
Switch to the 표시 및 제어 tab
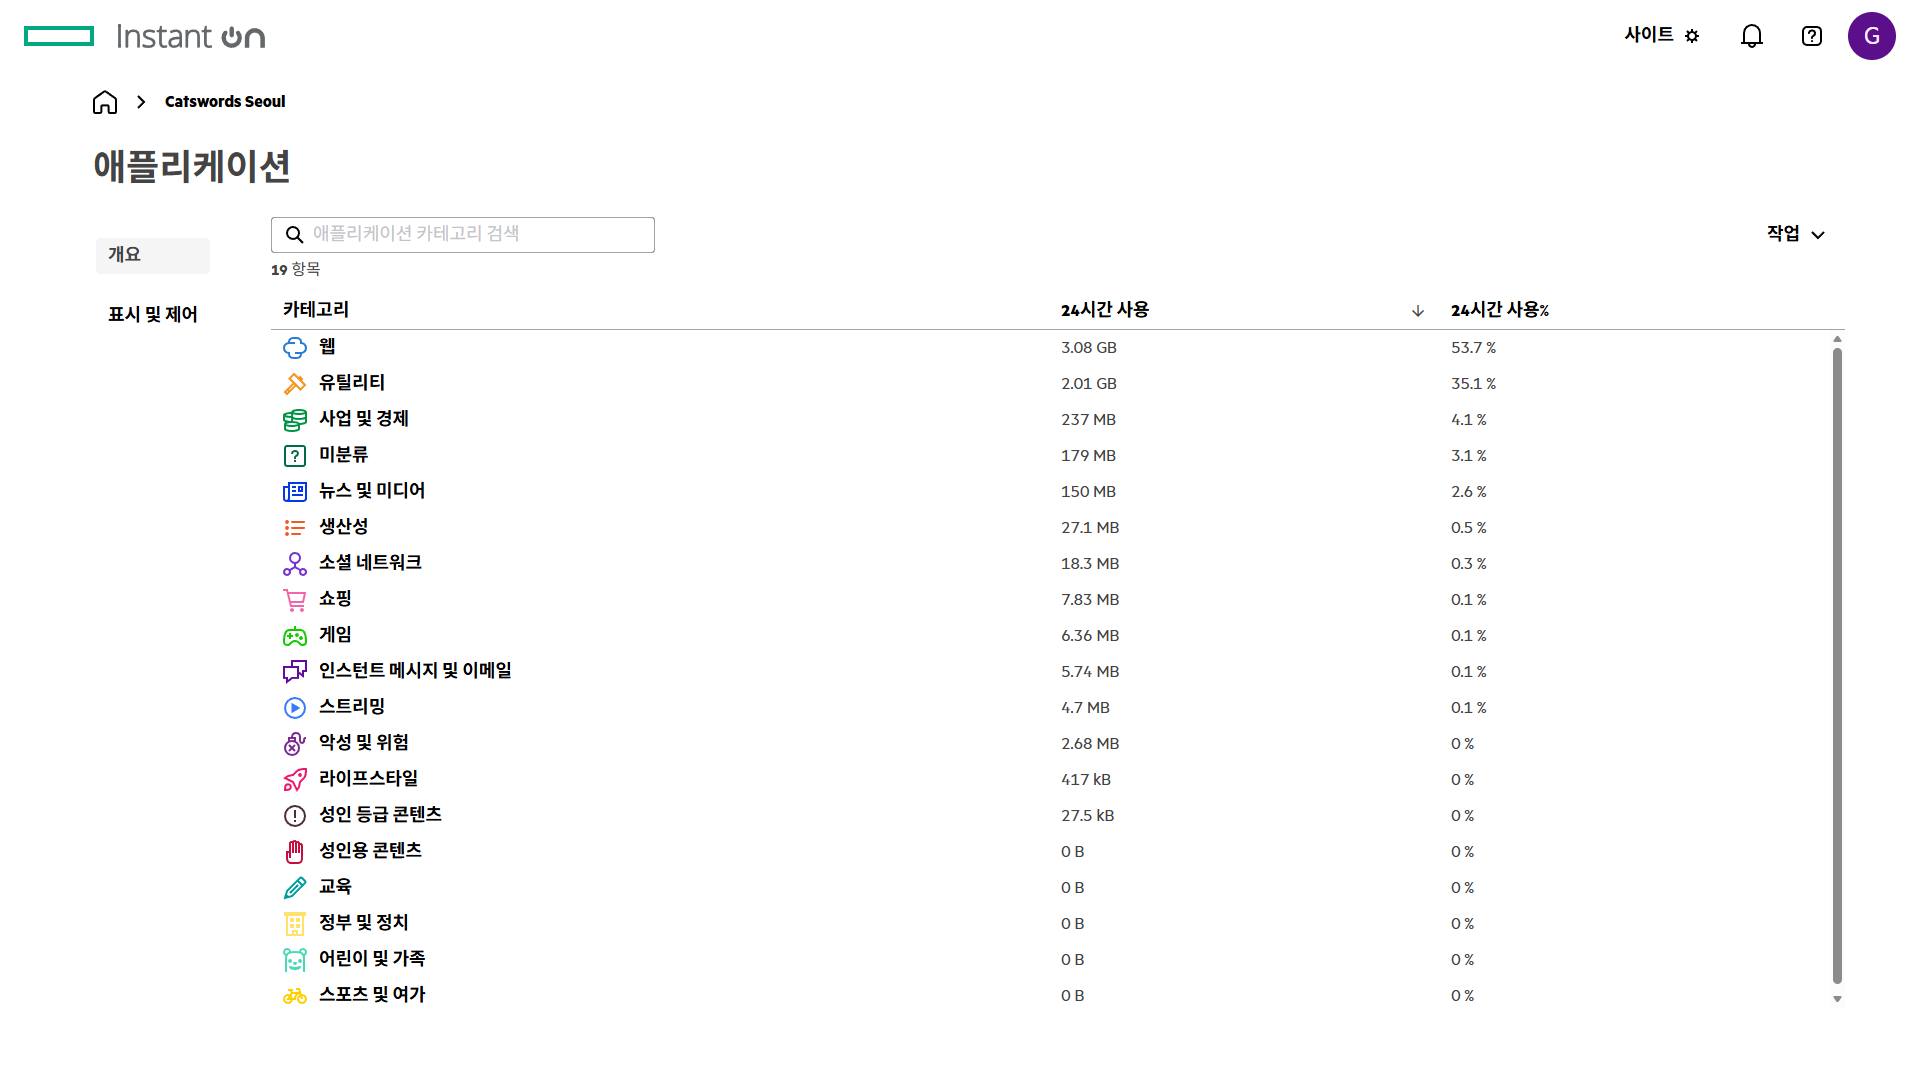click(x=152, y=315)
